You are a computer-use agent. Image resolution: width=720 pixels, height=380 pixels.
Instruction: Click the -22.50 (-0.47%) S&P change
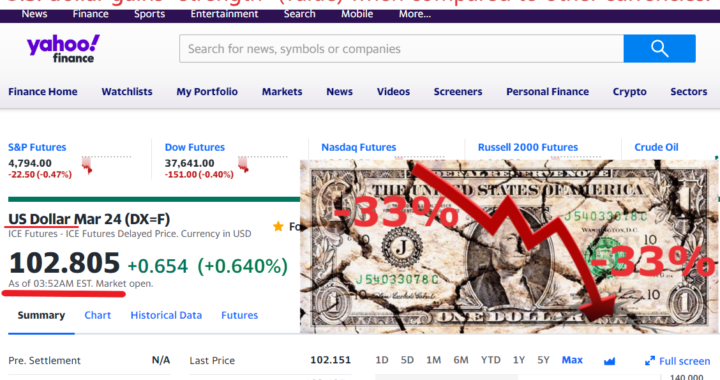(40, 175)
